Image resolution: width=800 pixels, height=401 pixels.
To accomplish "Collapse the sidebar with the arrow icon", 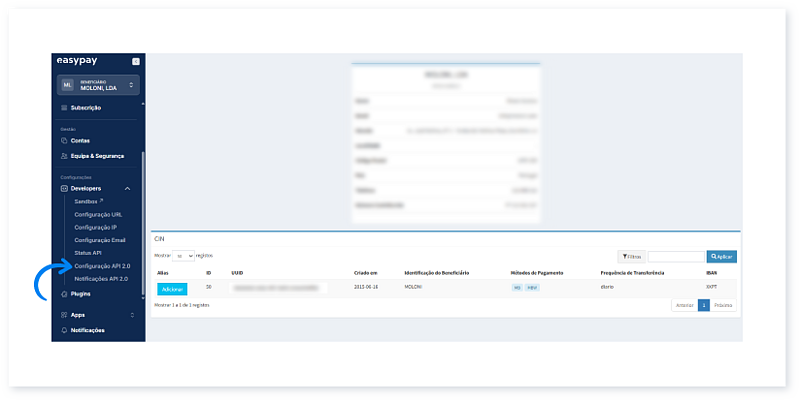I will click(x=135, y=62).
